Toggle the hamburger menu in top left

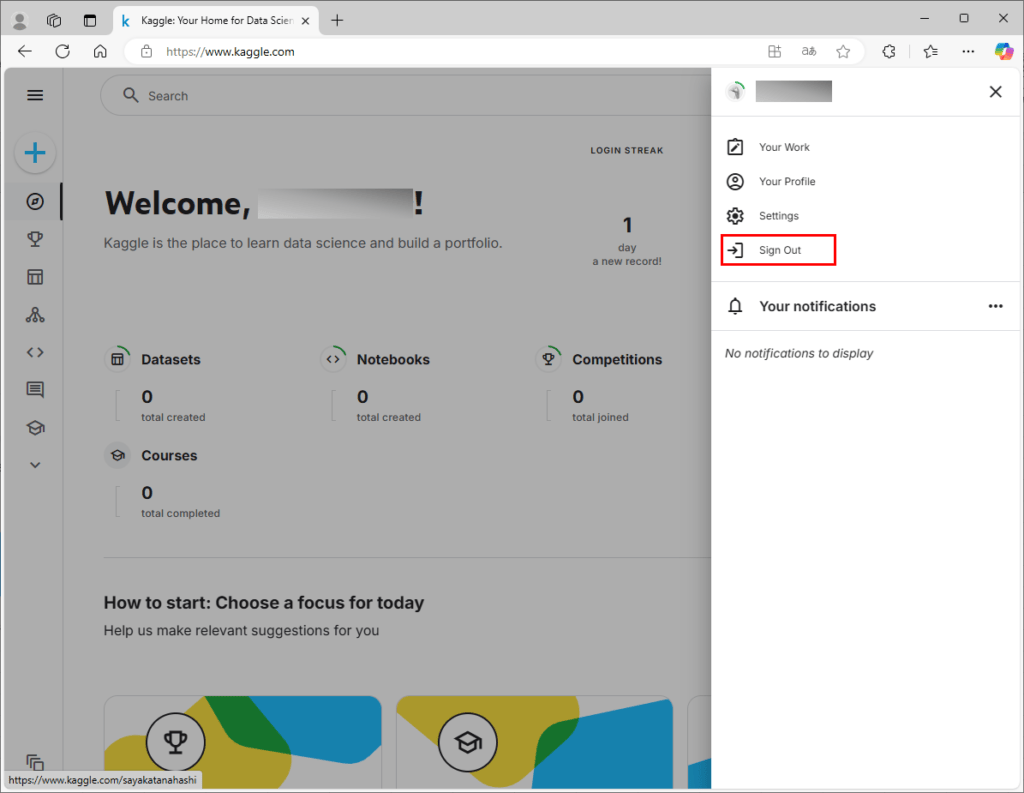[35, 95]
